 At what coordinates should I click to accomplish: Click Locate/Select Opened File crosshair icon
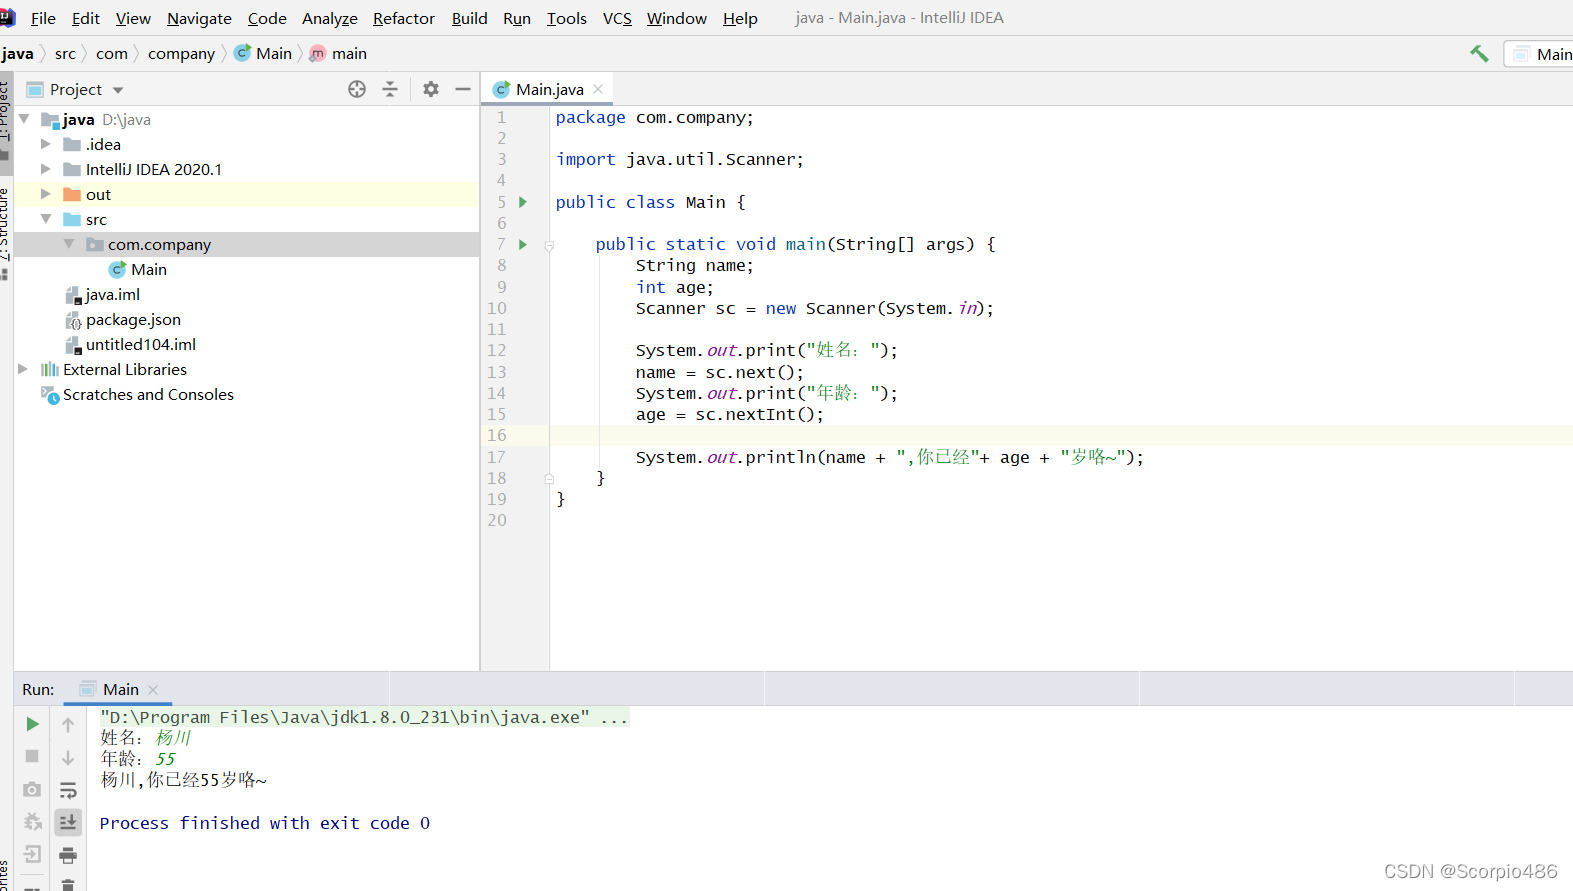357,89
